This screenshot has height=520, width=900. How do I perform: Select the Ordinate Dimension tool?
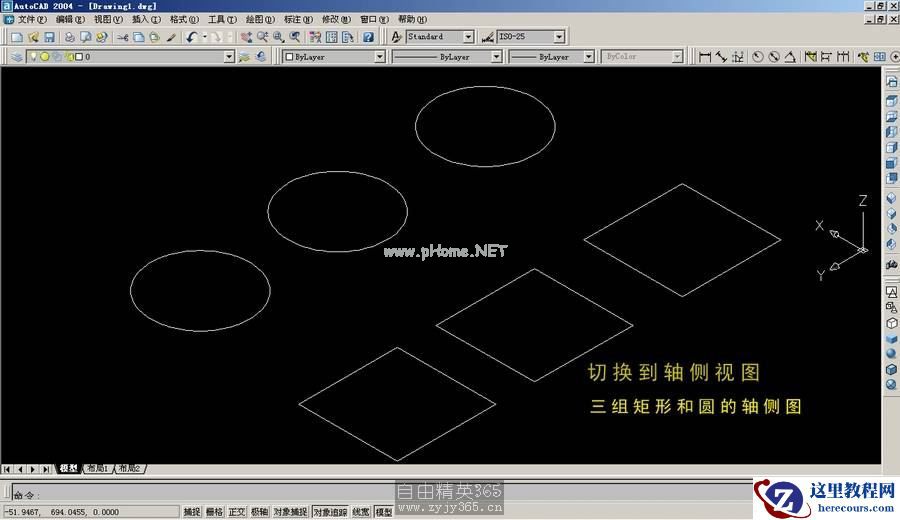click(738, 57)
